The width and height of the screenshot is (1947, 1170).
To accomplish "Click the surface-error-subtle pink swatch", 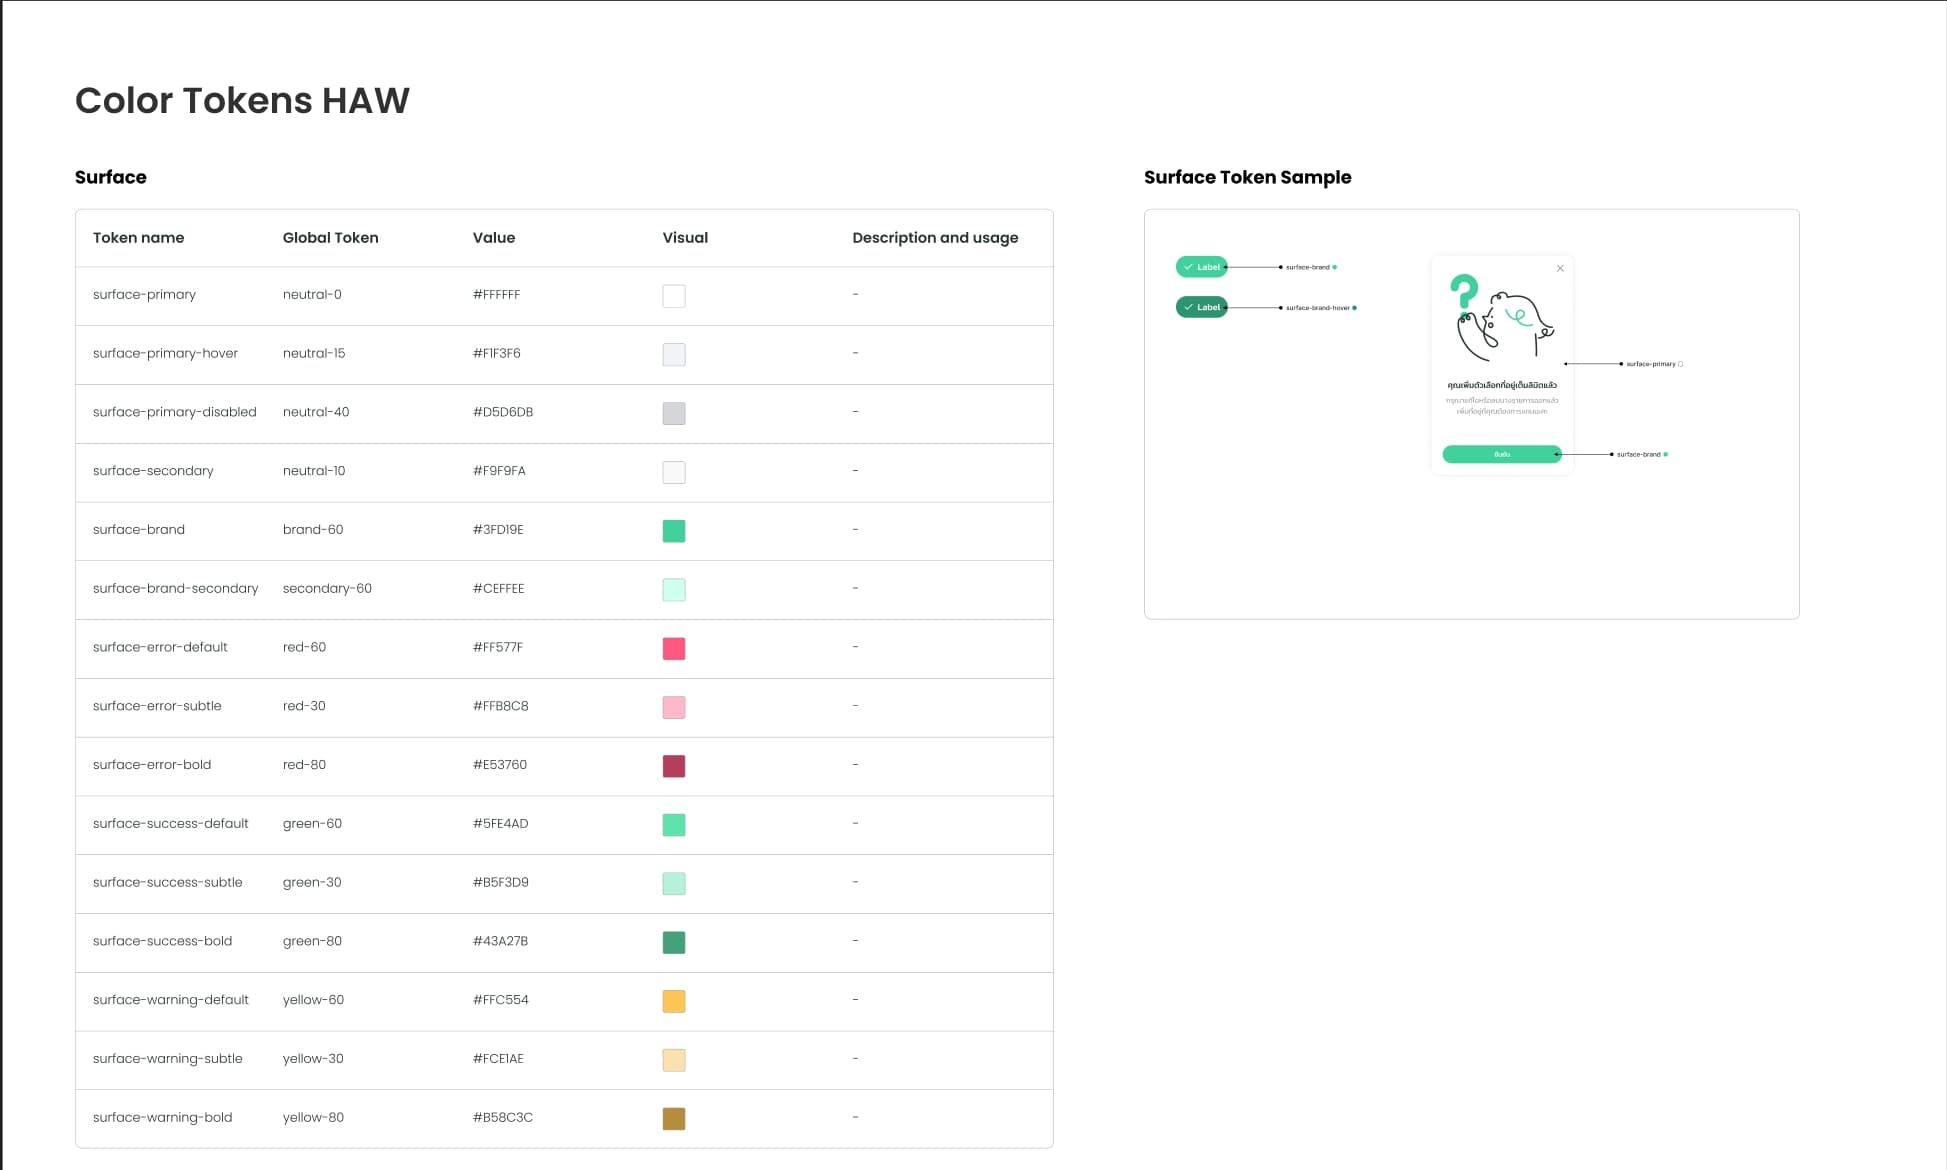I will click(x=674, y=707).
